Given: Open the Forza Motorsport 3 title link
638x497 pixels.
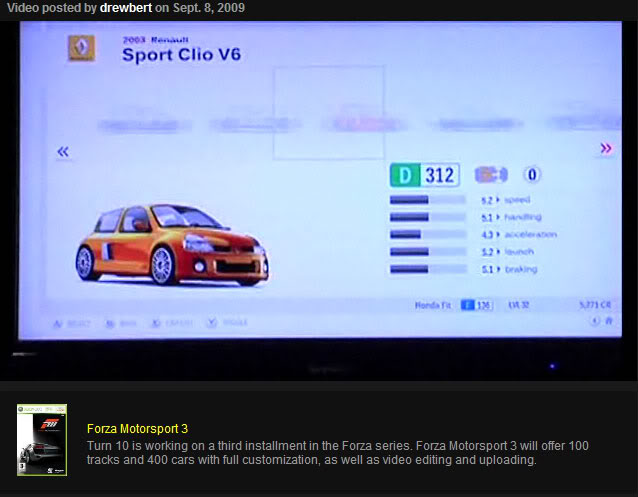Looking at the screenshot, I should (137, 428).
